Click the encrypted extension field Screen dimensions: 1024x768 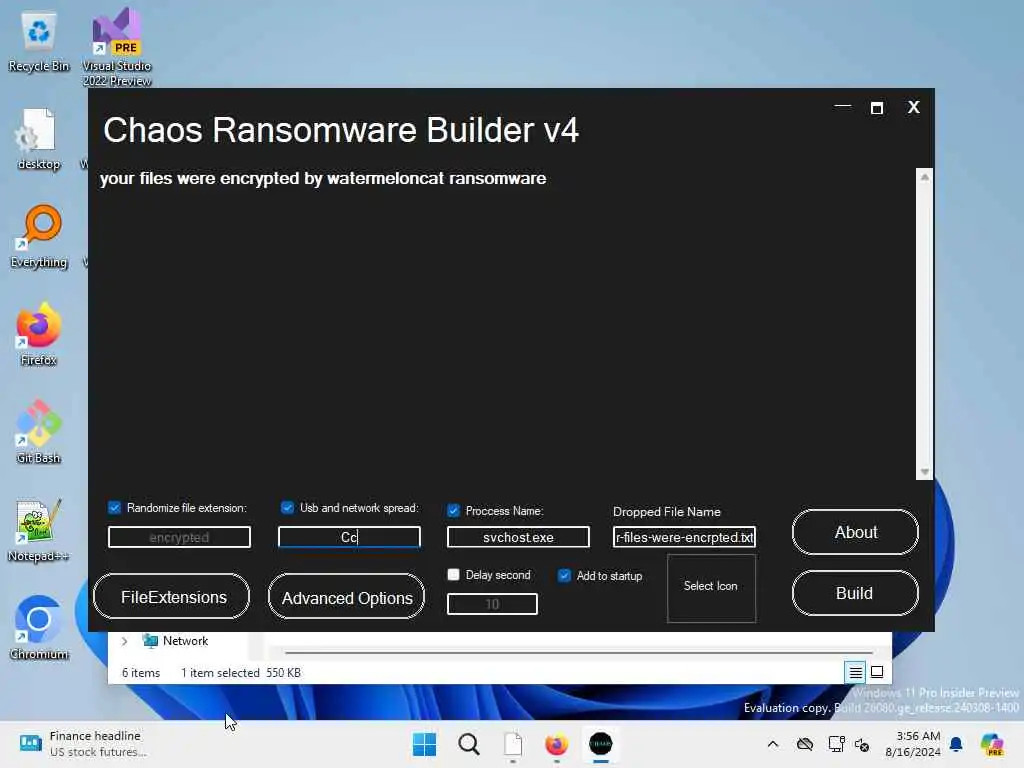click(179, 537)
